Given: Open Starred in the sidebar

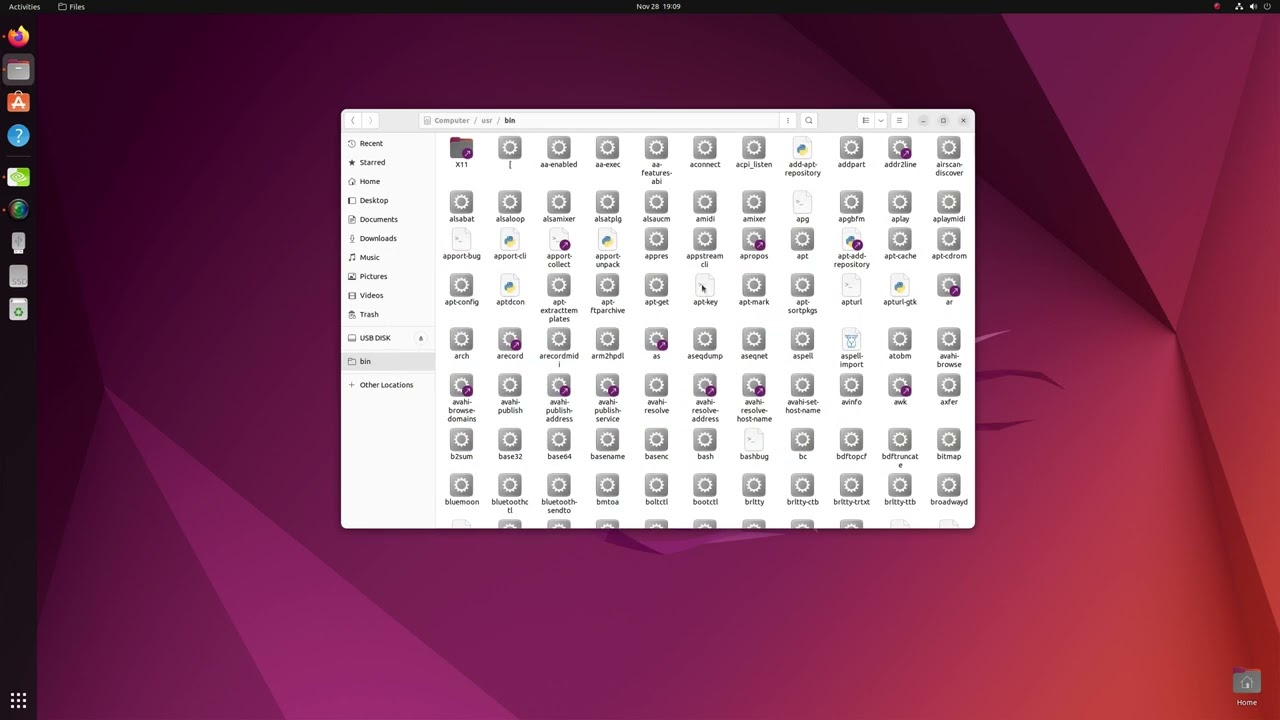Looking at the screenshot, I should click(388, 162).
